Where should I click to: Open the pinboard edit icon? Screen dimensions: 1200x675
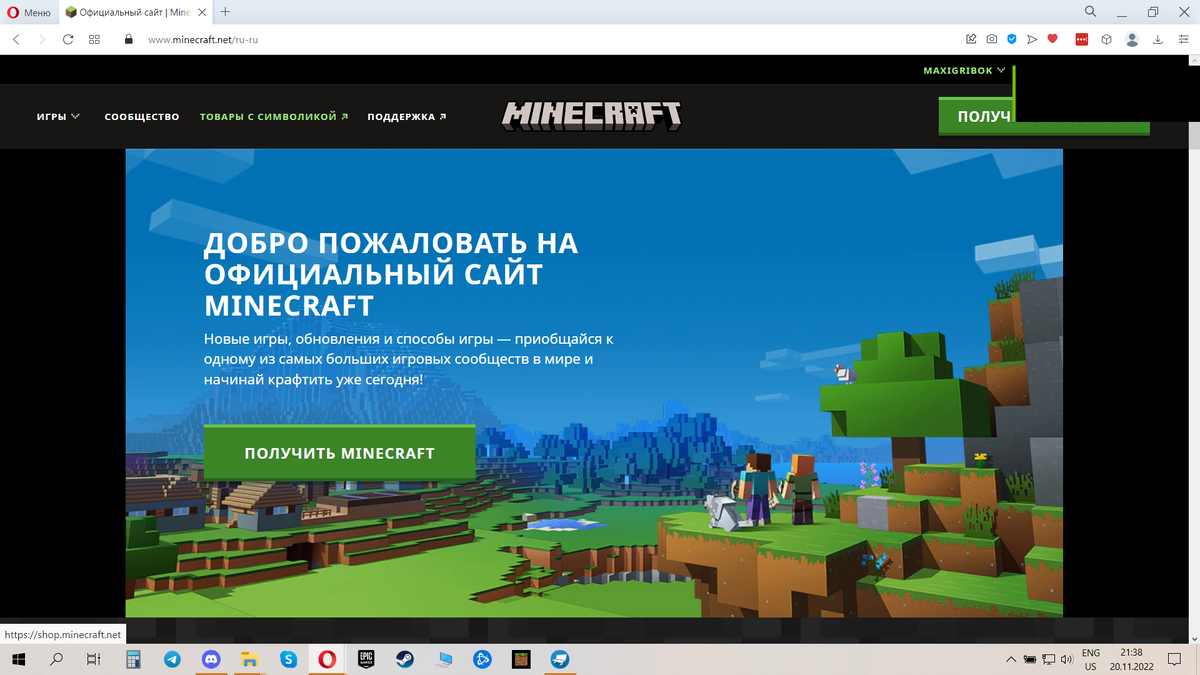tap(971, 40)
